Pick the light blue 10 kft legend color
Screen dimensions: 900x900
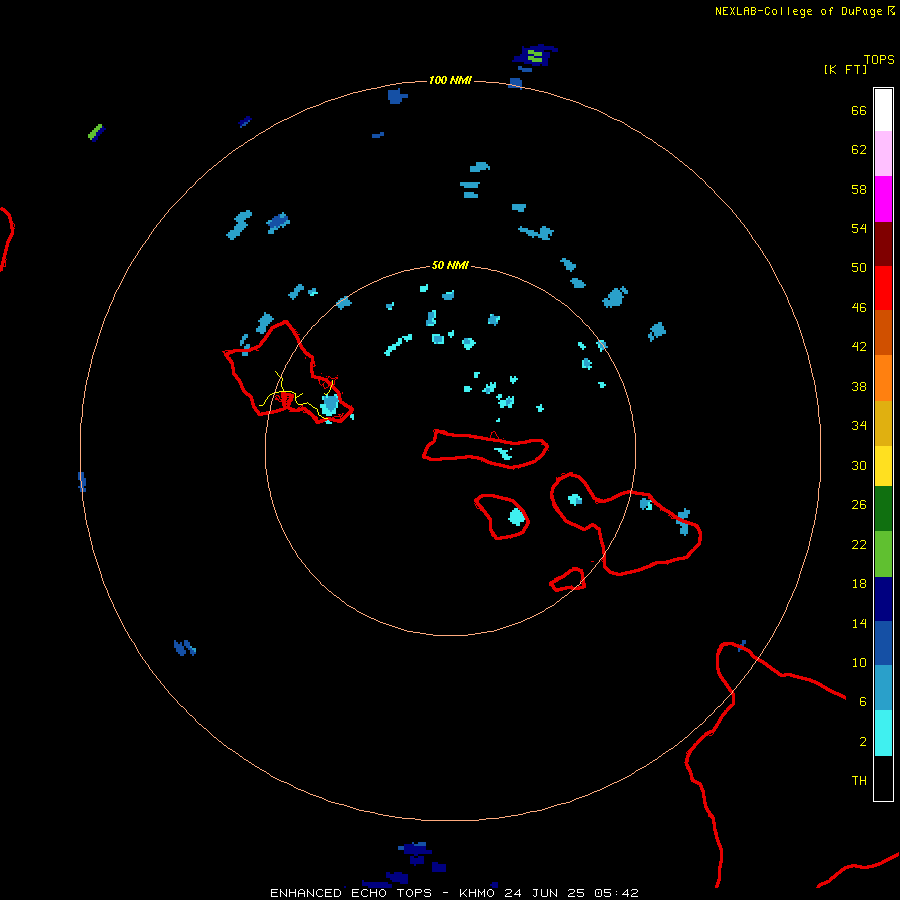point(883,688)
